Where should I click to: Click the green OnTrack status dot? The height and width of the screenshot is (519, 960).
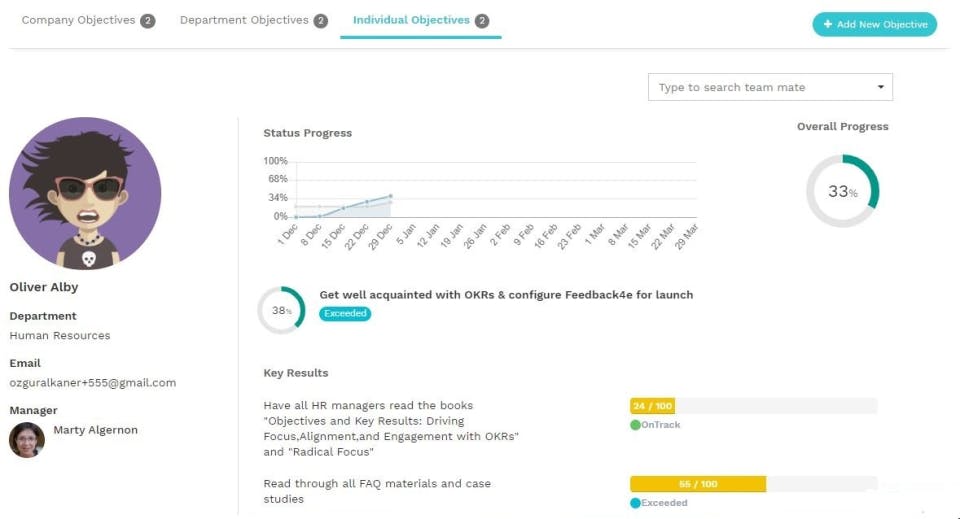635,425
